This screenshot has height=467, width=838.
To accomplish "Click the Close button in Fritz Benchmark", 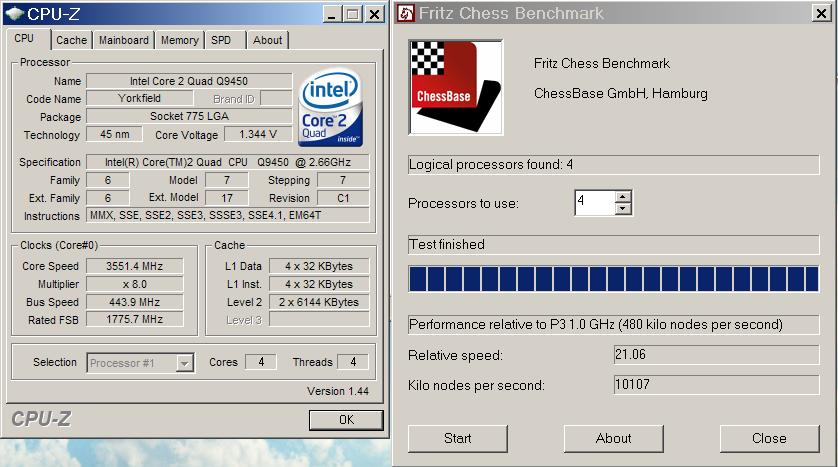I will coord(769,439).
